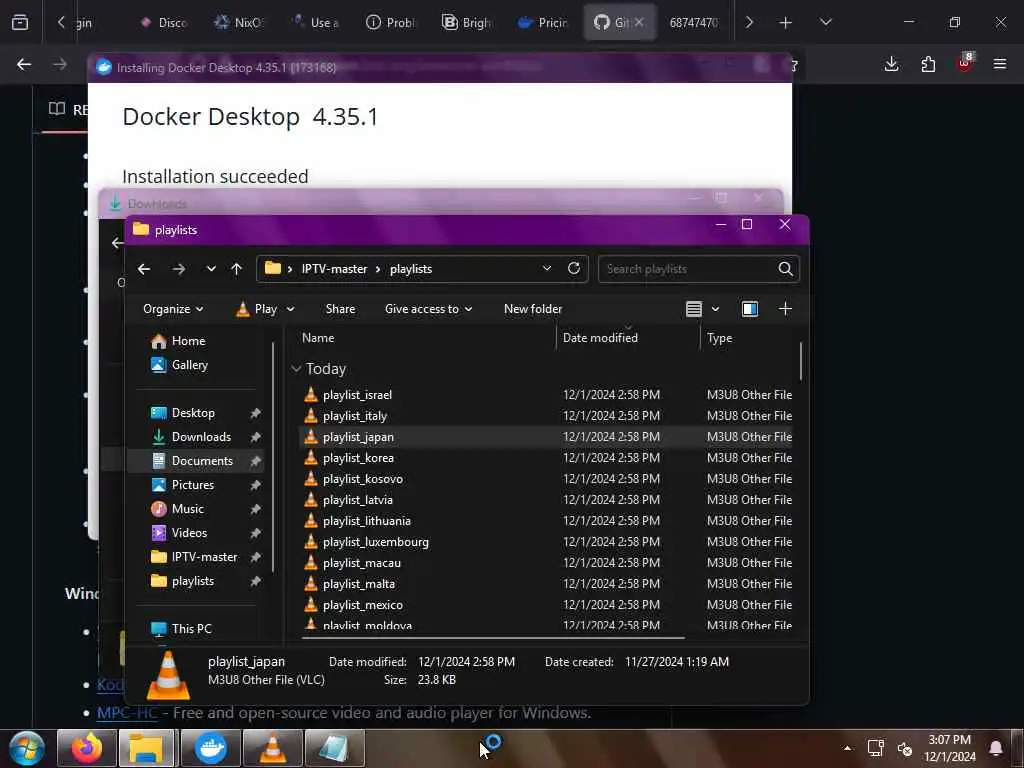Click IPTV-master in the address breadcrumb

[x=334, y=269]
